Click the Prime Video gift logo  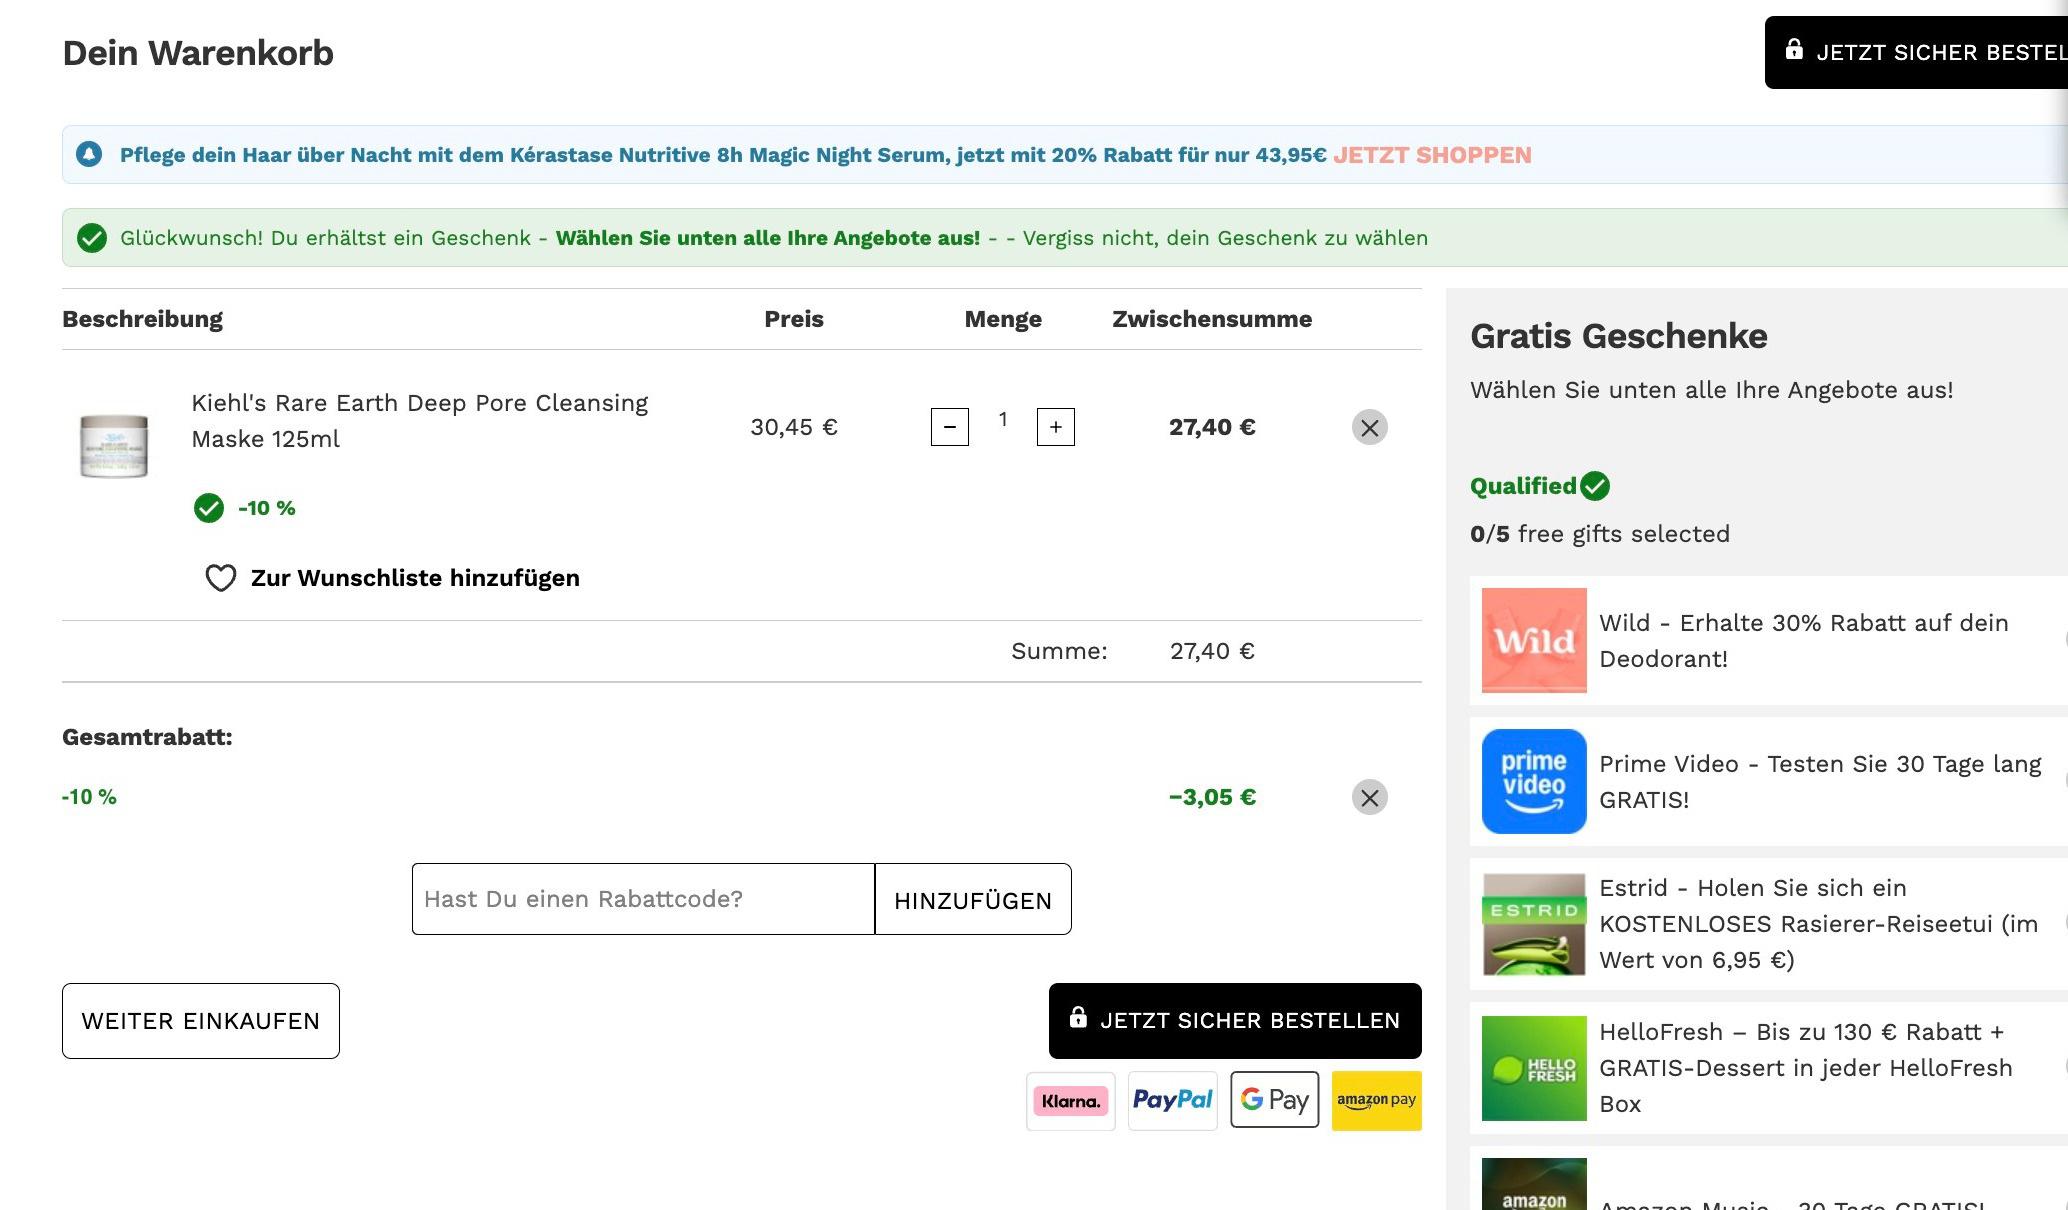1534,781
